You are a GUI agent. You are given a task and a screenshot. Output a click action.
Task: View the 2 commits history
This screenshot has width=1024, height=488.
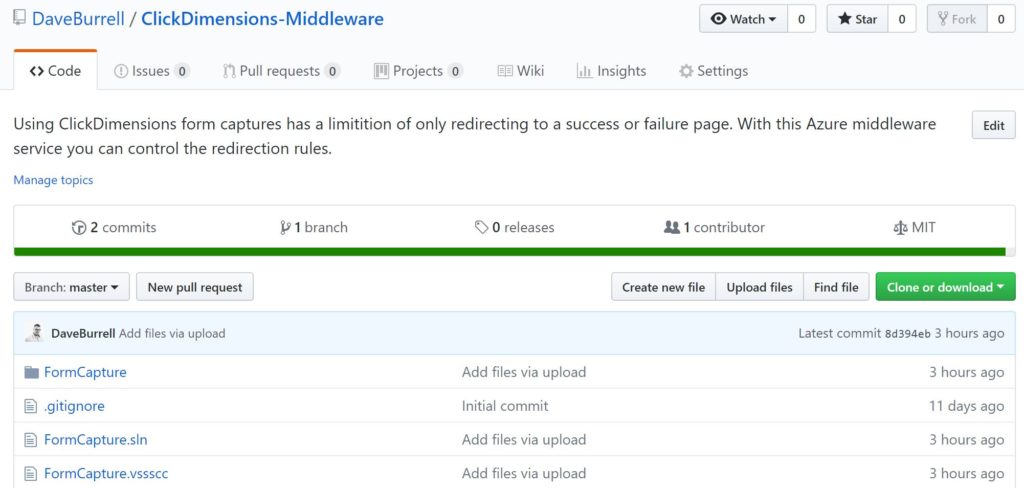pyautogui.click(x=114, y=227)
